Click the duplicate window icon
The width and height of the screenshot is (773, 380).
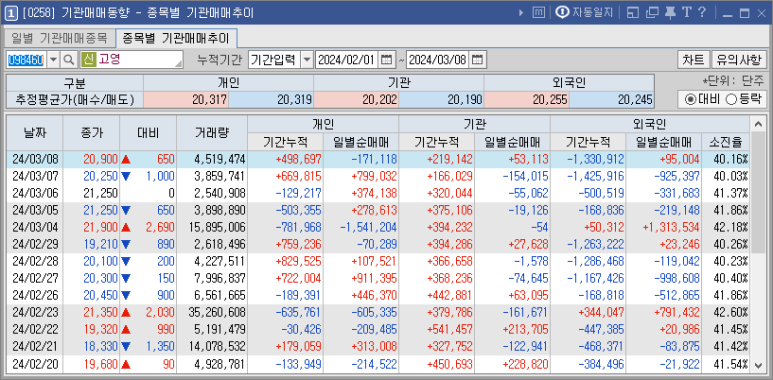point(652,13)
